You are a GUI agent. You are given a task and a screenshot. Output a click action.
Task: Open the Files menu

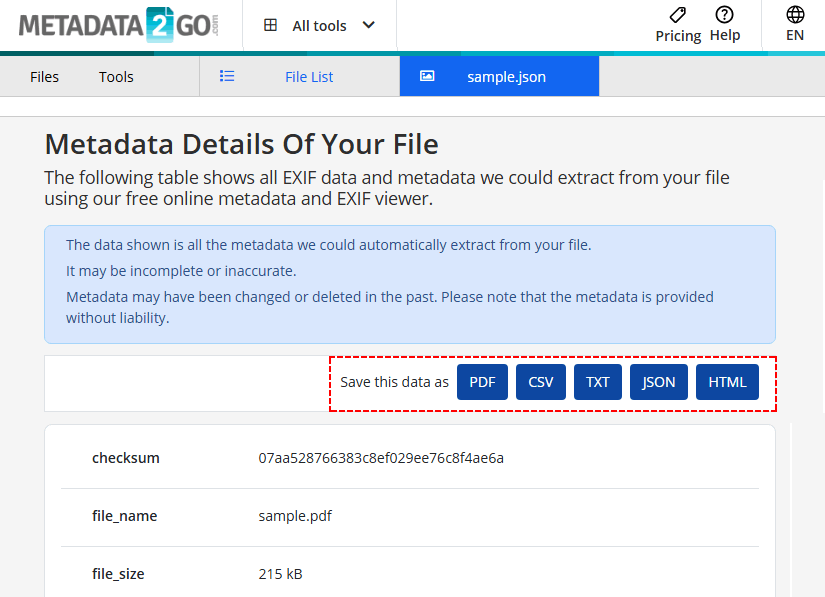pos(44,76)
